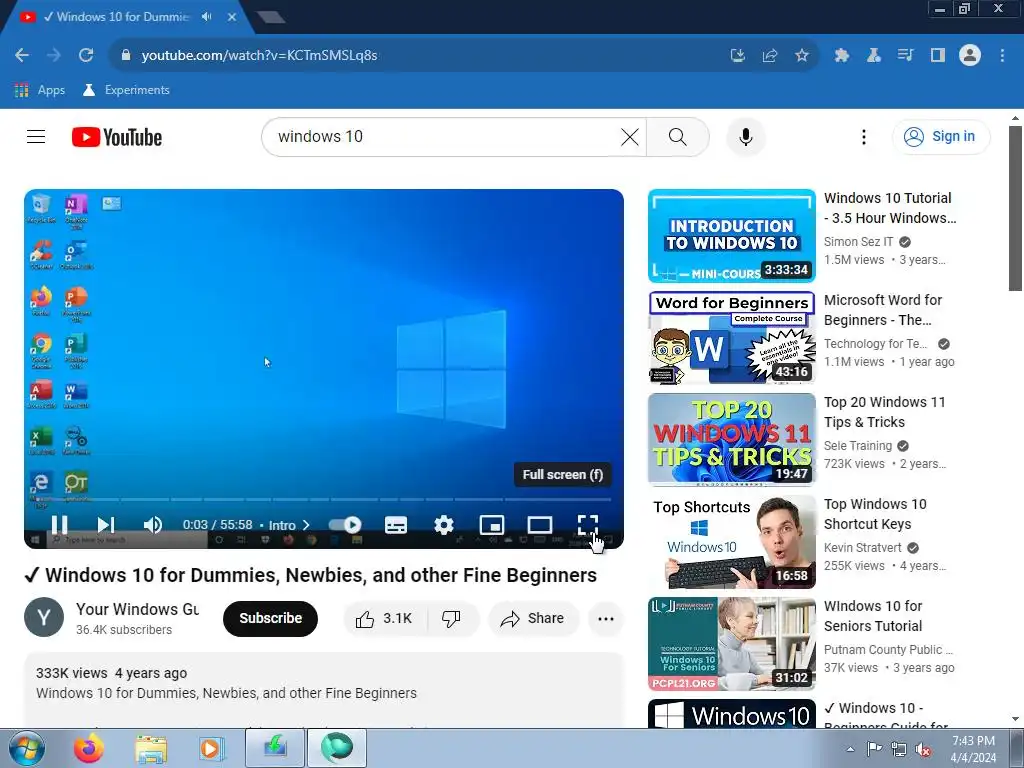Click the Sign in button
The width and height of the screenshot is (1024, 768).
pos(941,136)
